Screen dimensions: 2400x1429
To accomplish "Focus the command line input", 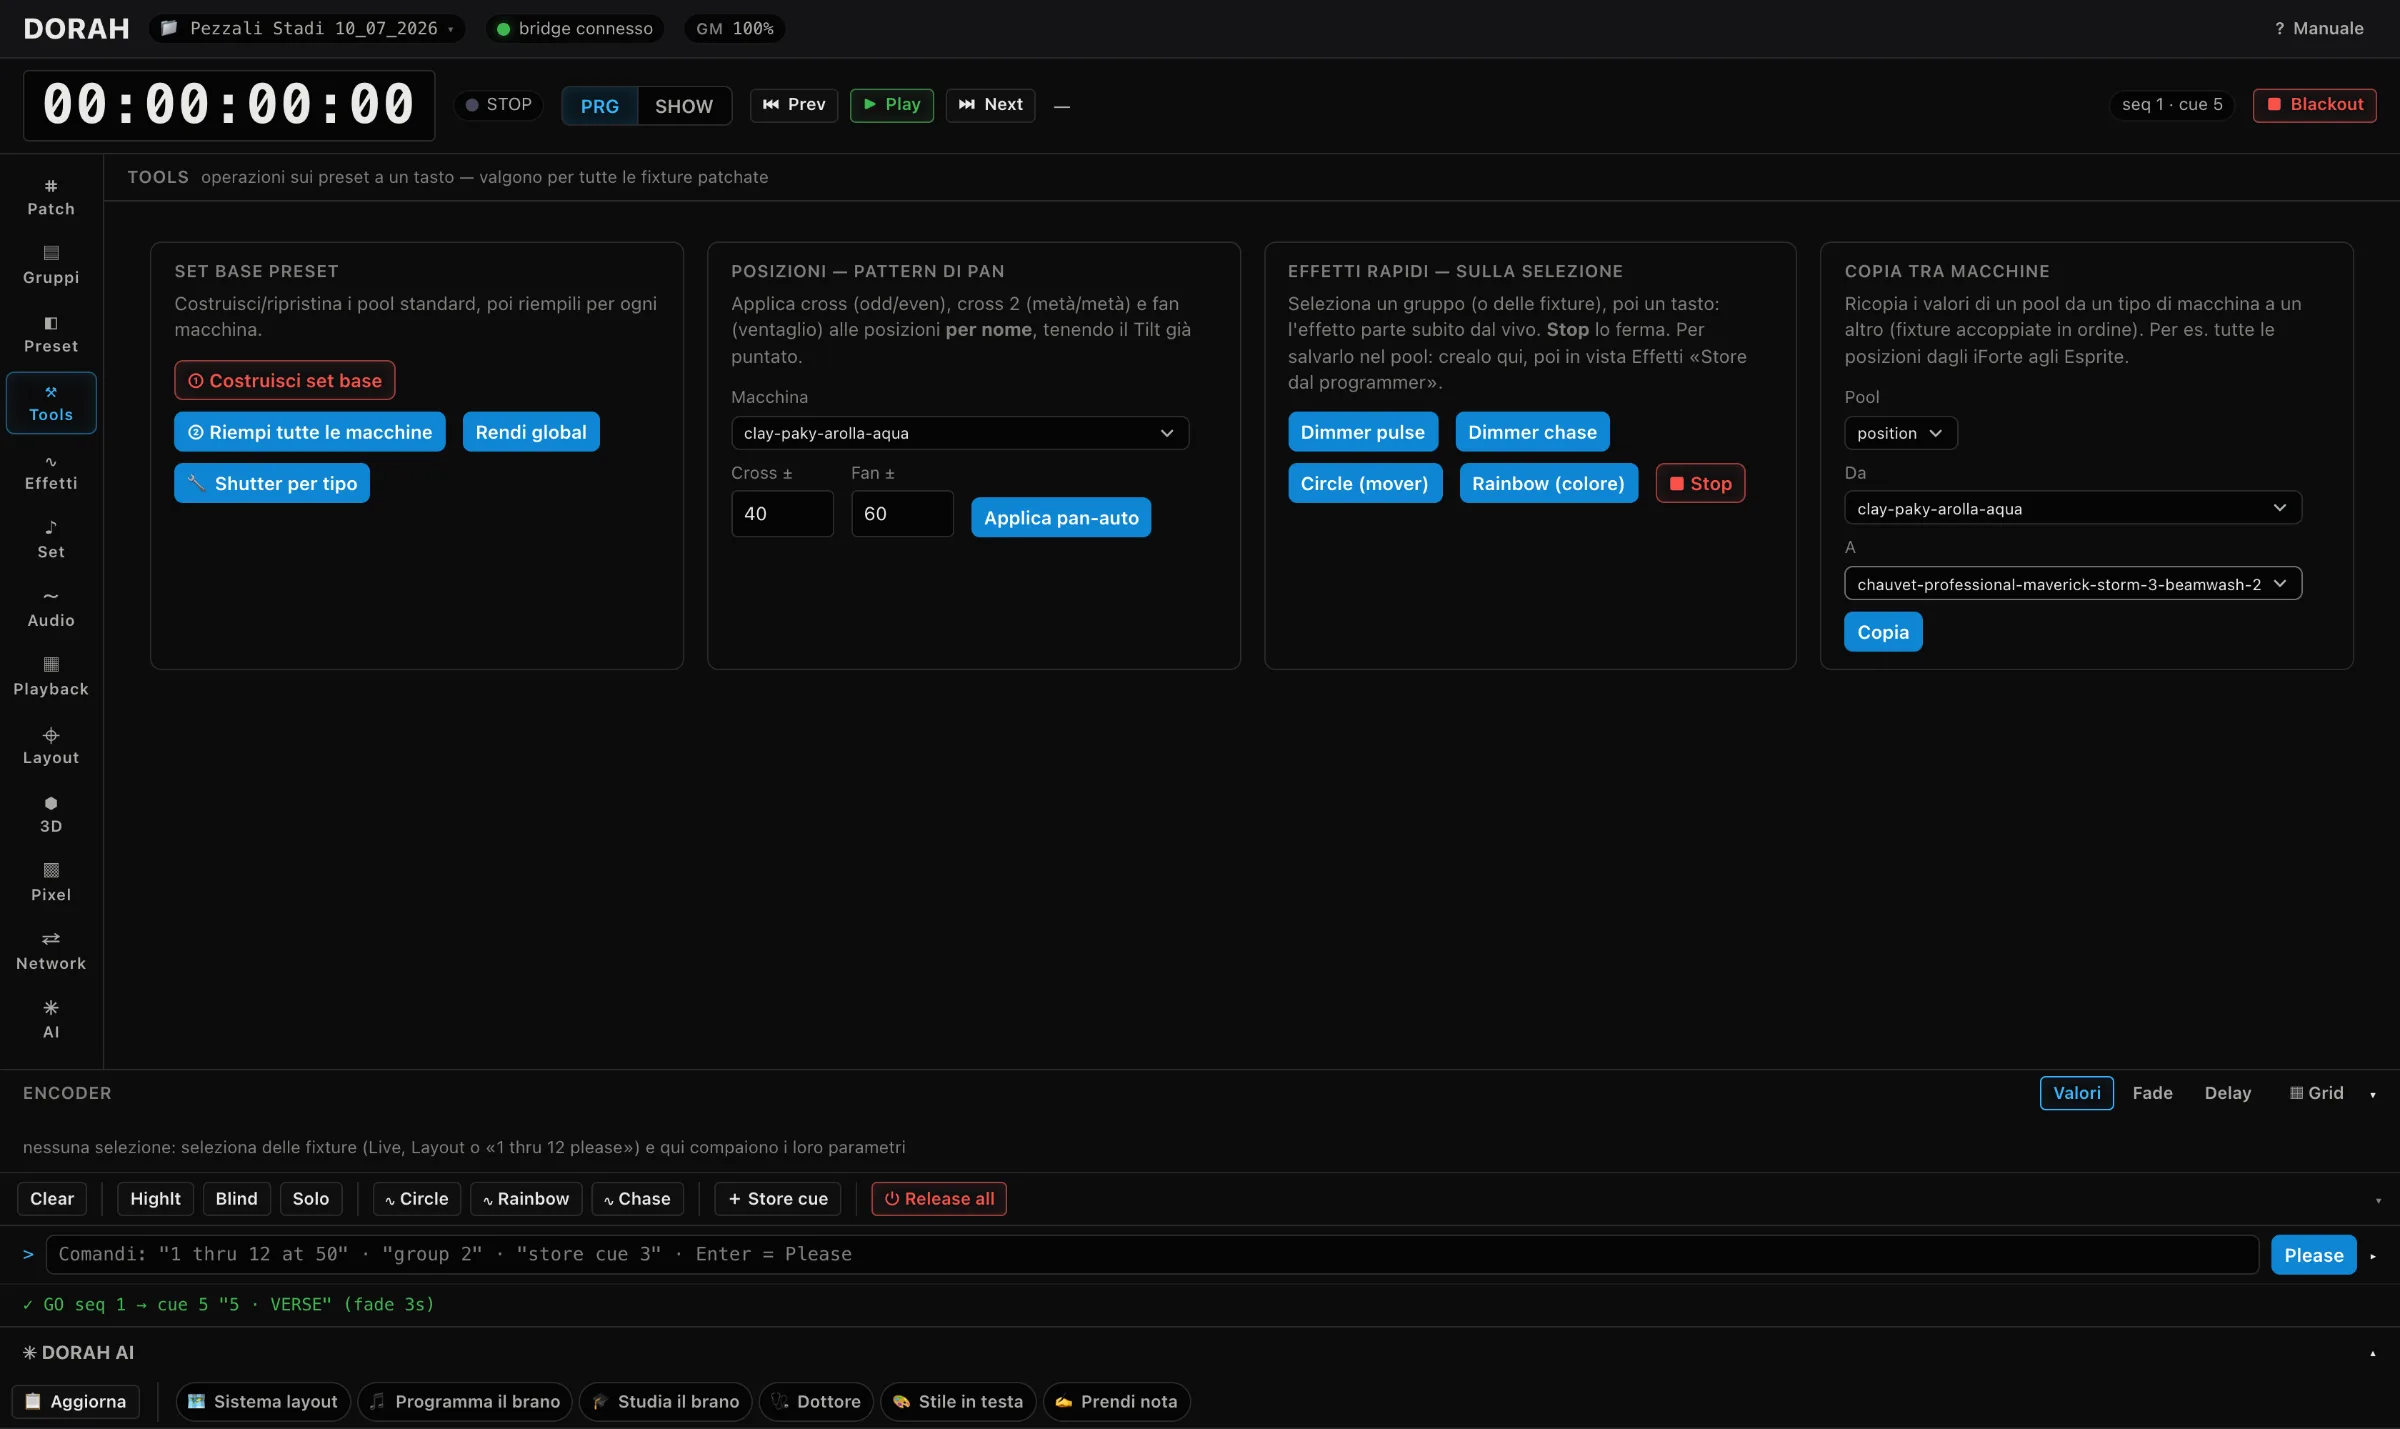I will (1152, 1255).
